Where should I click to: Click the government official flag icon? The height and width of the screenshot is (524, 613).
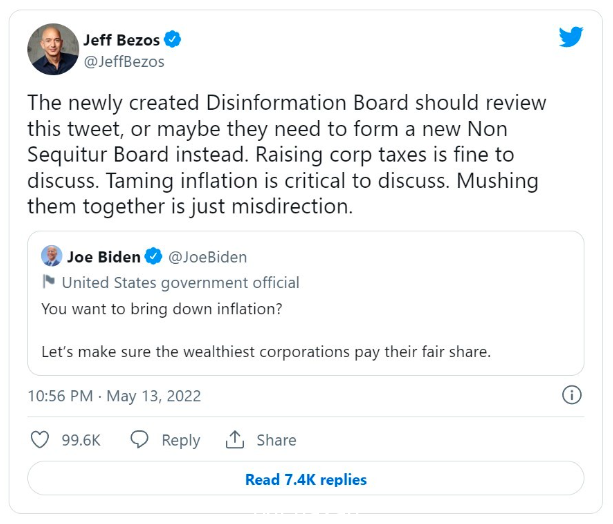[x=48, y=282]
